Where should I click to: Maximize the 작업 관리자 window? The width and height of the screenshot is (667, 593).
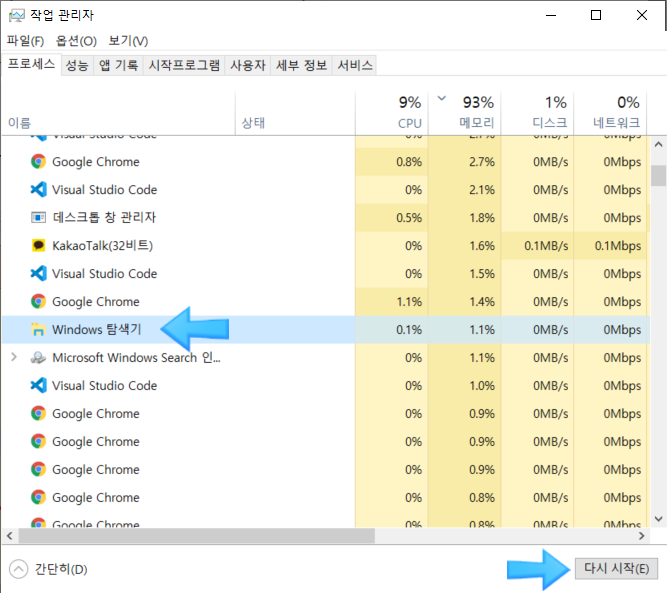pyautogui.click(x=596, y=15)
